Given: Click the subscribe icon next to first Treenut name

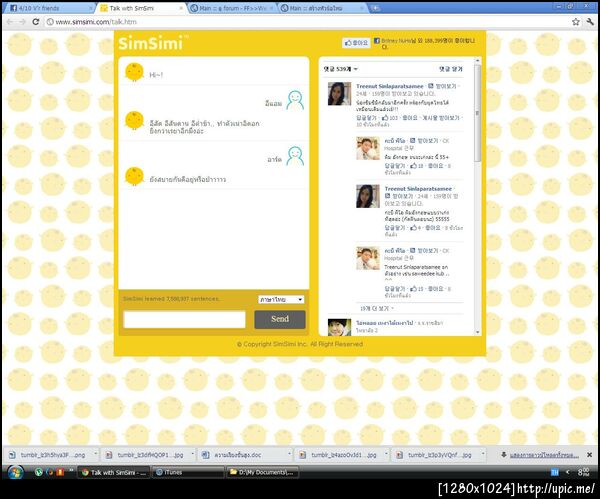Looking at the screenshot, I should point(430,86).
